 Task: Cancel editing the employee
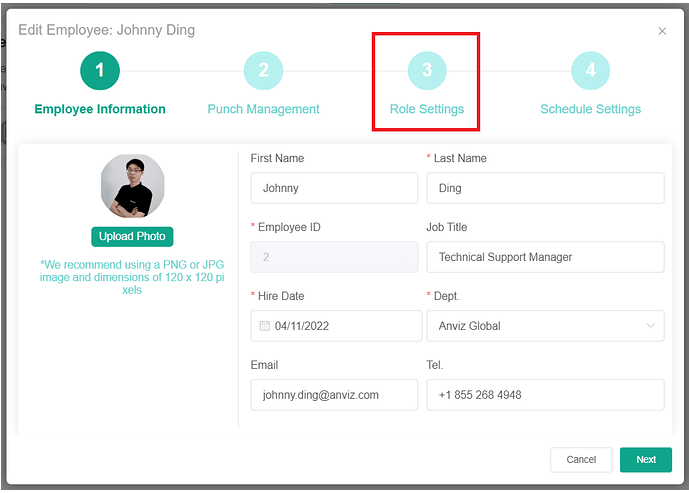581,460
